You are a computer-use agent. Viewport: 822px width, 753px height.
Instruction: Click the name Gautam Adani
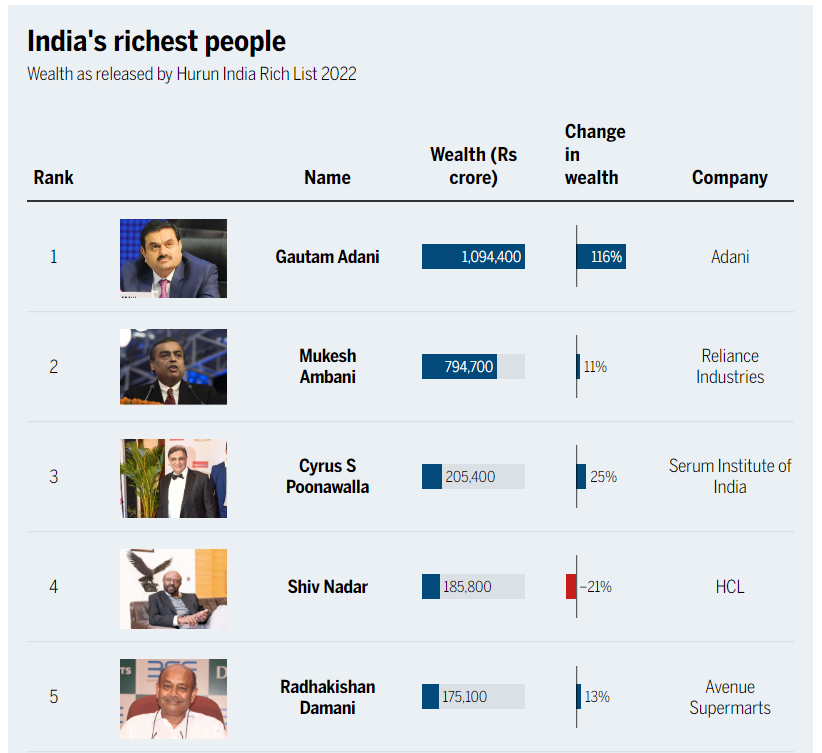pos(328,257)
